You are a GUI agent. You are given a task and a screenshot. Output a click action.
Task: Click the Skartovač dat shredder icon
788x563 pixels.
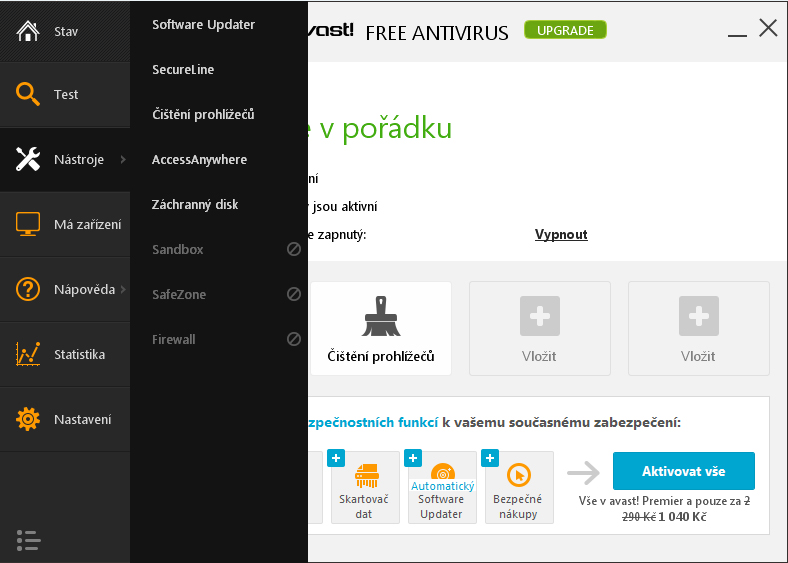point(367,476)
